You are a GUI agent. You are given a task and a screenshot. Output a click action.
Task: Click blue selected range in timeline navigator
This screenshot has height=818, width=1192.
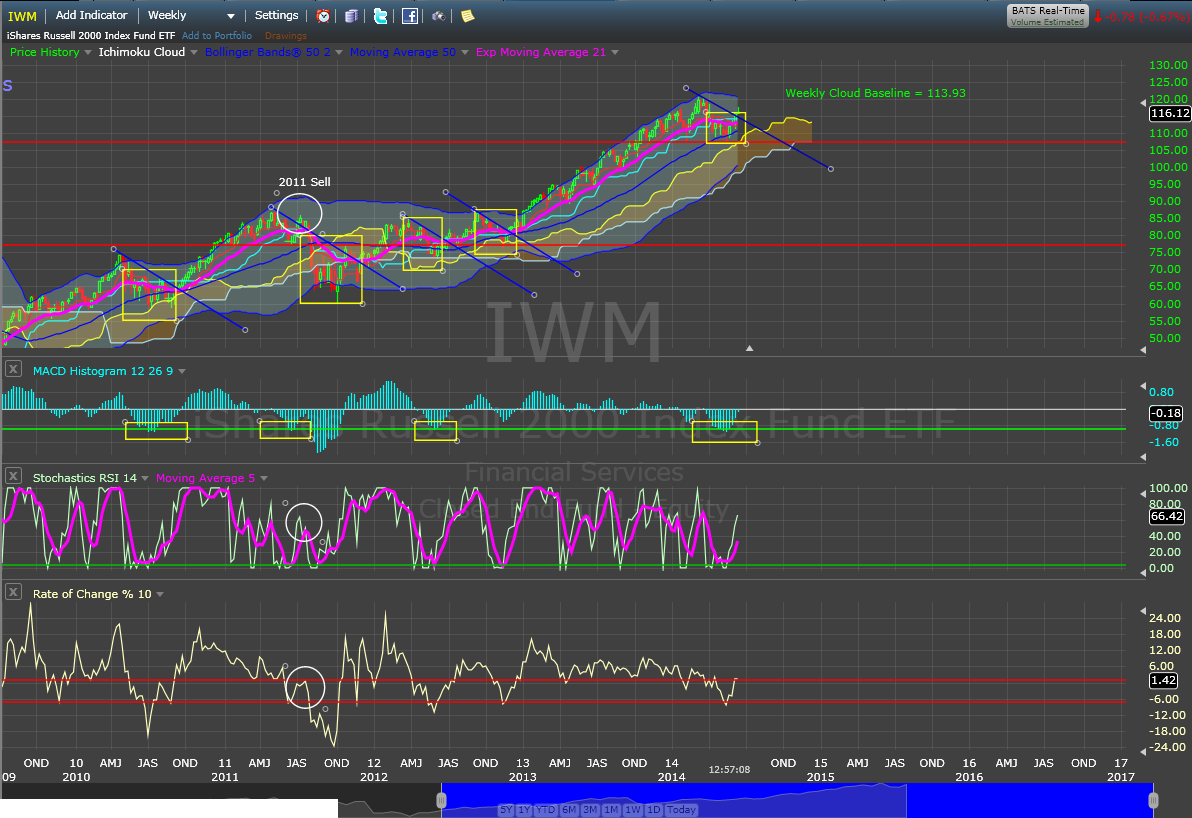pyautogui.click(x=797, y=800)
